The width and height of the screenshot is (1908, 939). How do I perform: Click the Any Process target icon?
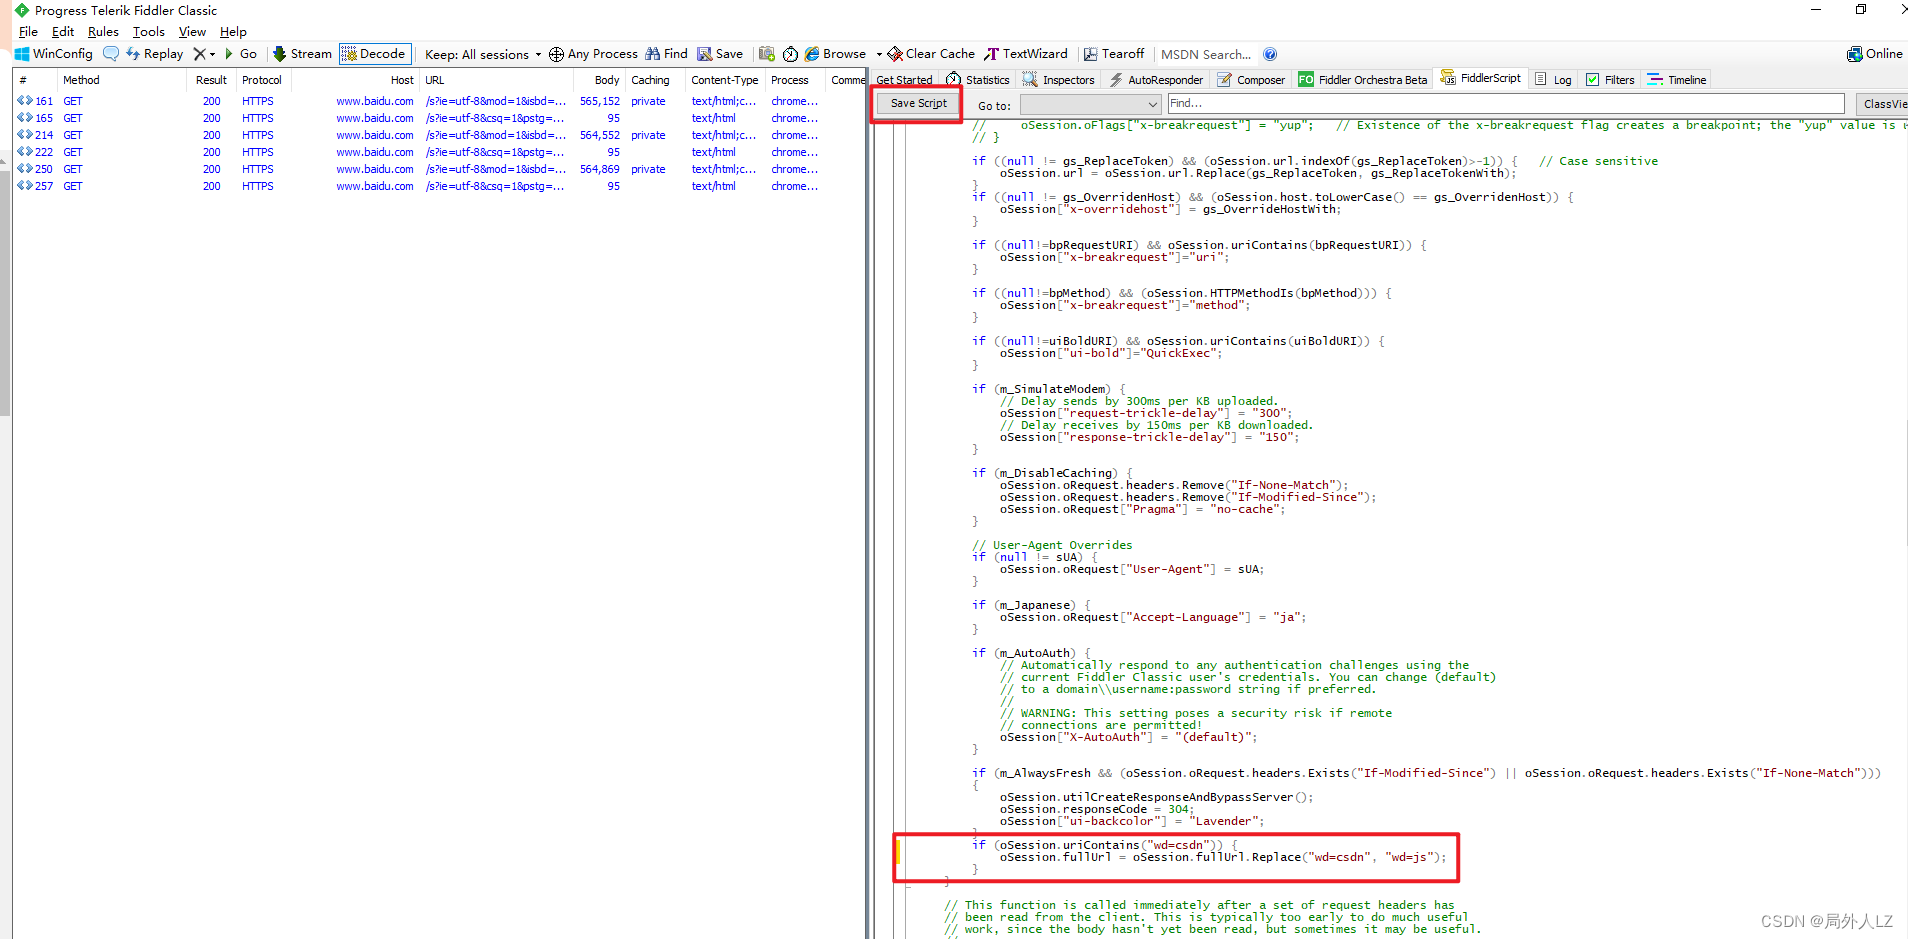coord(556,54)
